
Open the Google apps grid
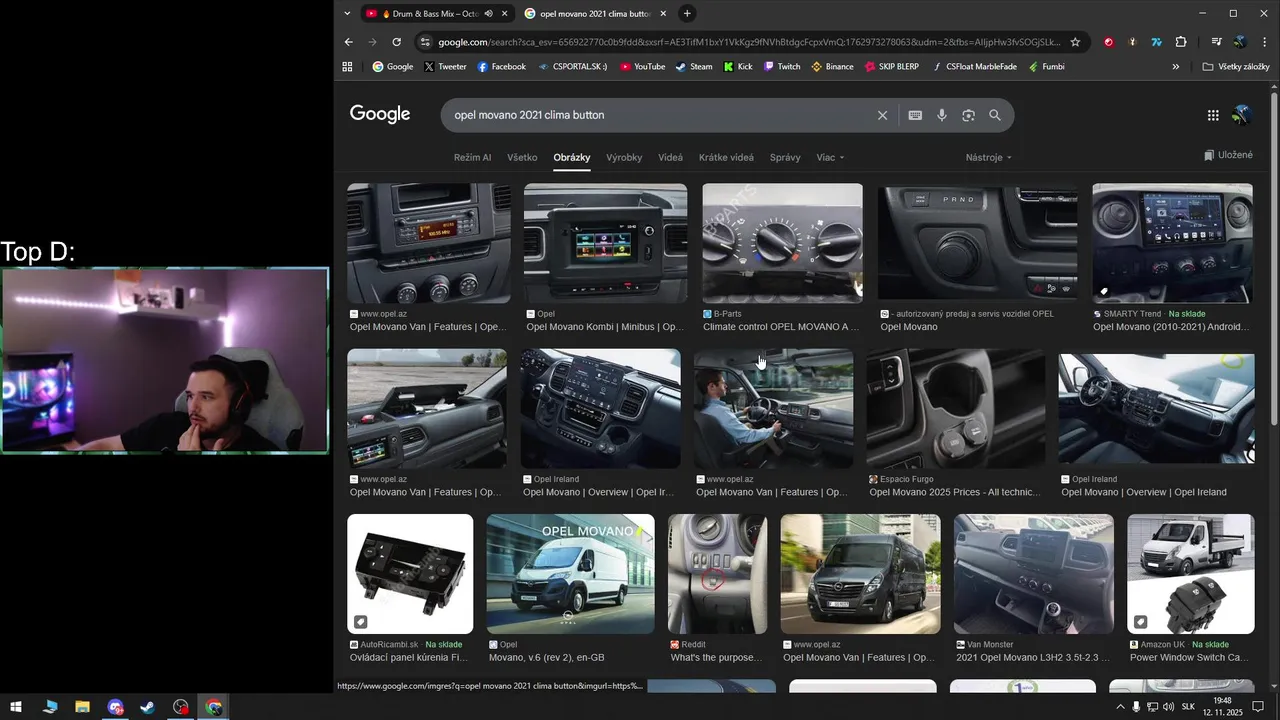pos(1213,115)
